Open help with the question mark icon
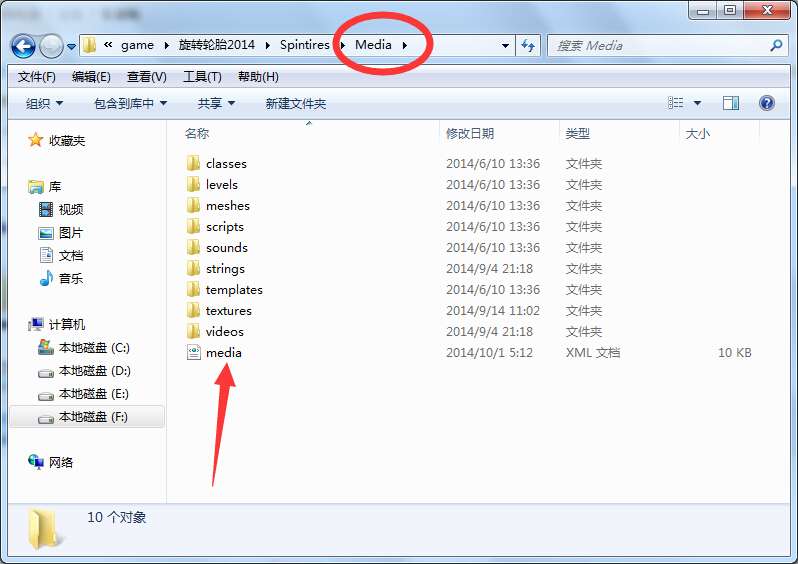 (766, 103)
